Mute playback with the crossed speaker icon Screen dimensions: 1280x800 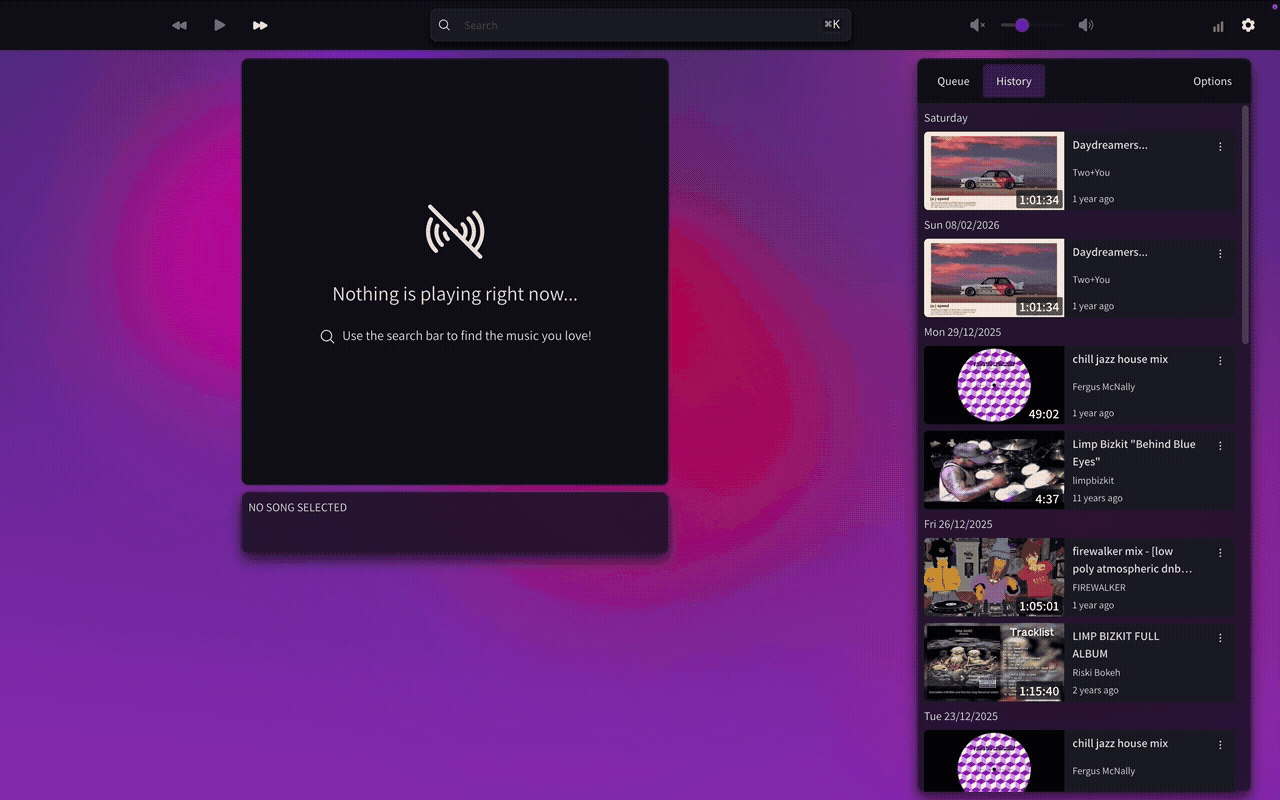pyautogui.click(x=975, y=25)
